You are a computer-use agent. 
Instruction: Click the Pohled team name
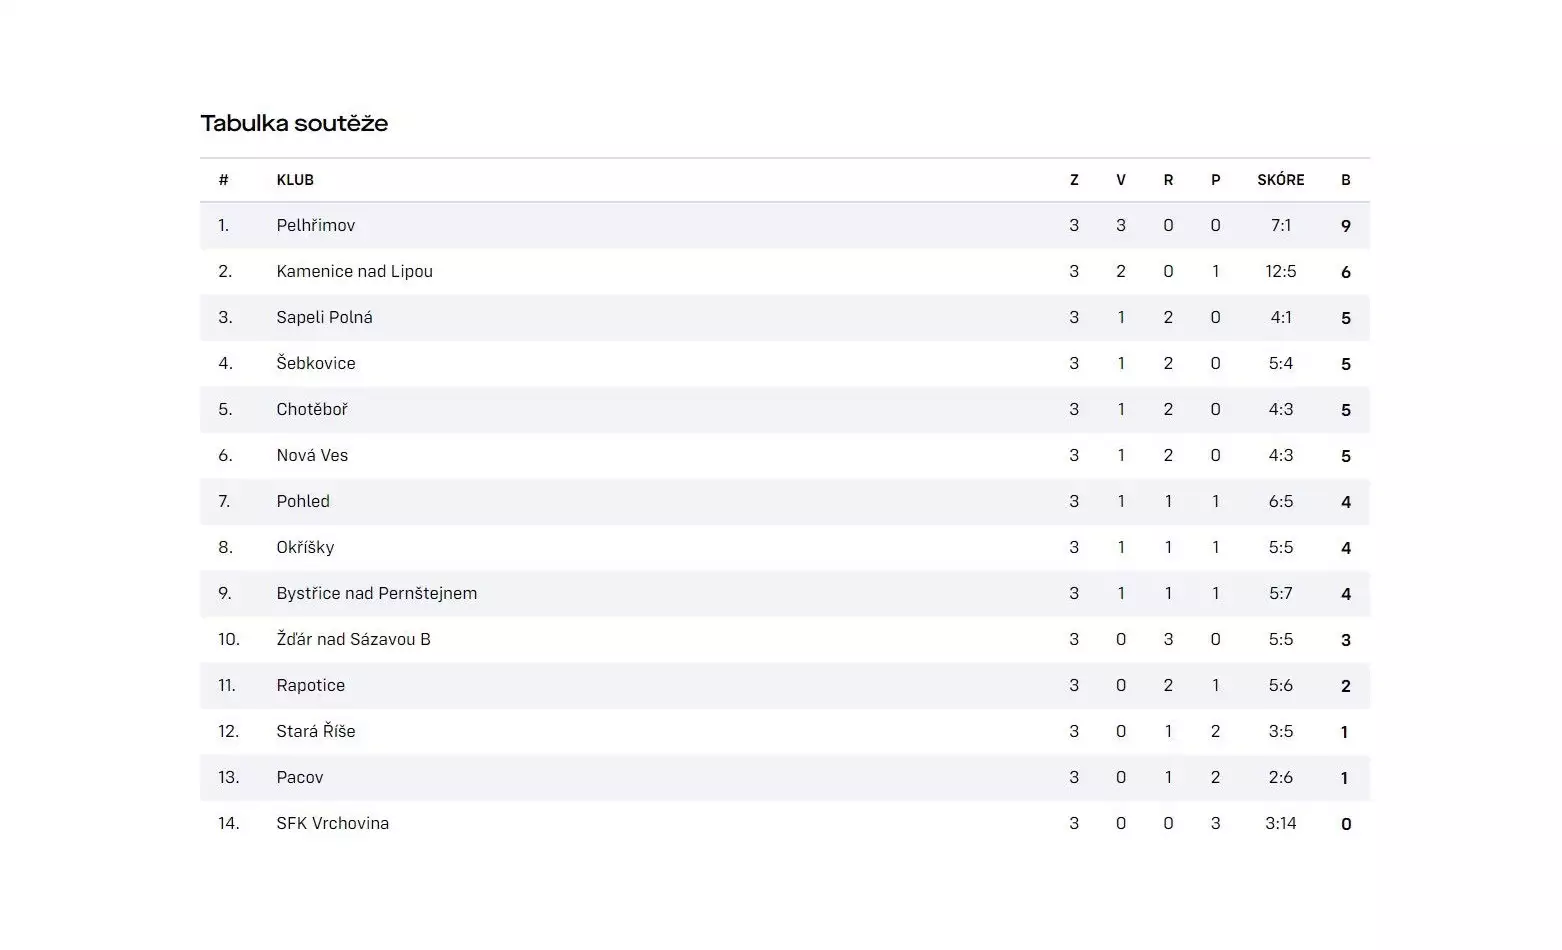pos(303,501)
